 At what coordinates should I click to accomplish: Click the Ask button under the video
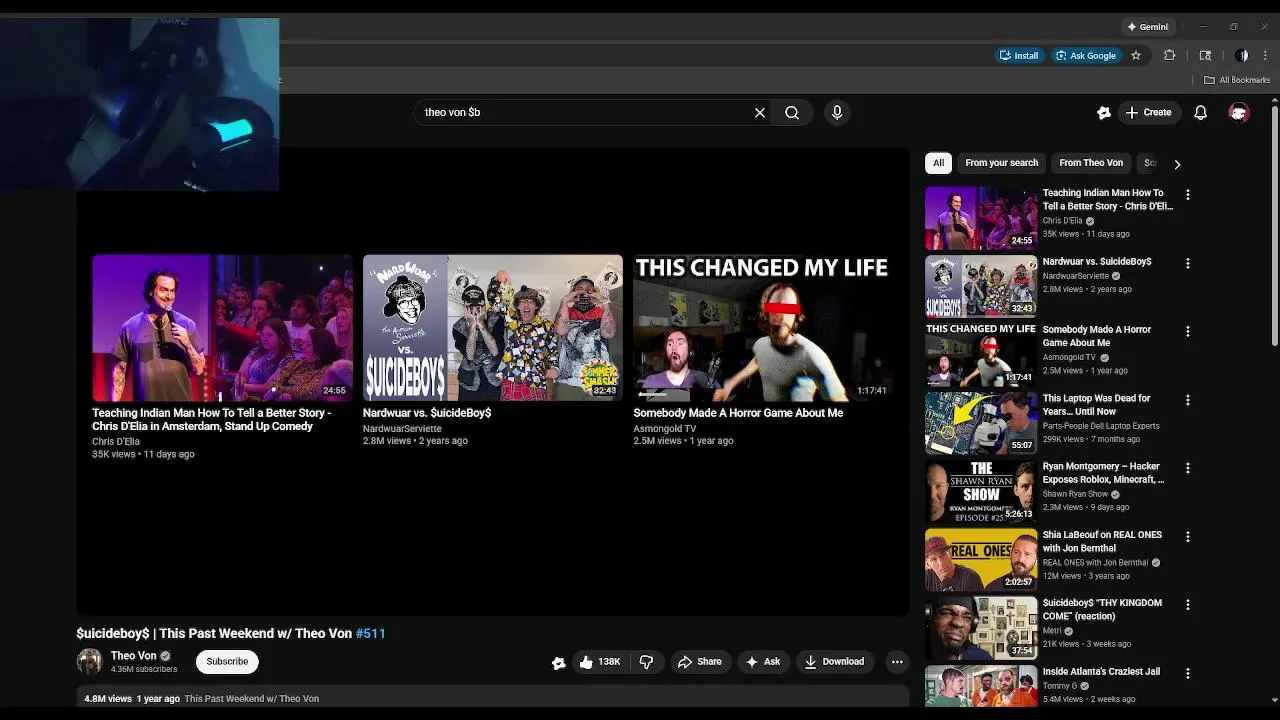click(x=763, y=662)
